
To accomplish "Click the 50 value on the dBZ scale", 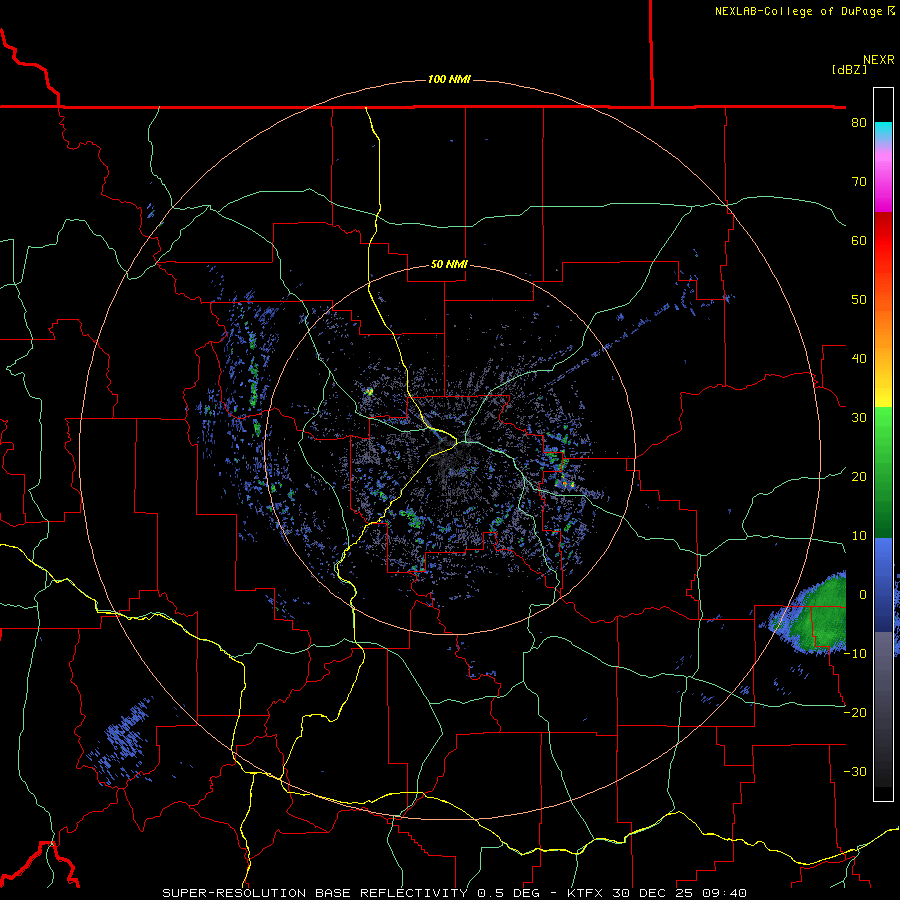I will [859, 300].
